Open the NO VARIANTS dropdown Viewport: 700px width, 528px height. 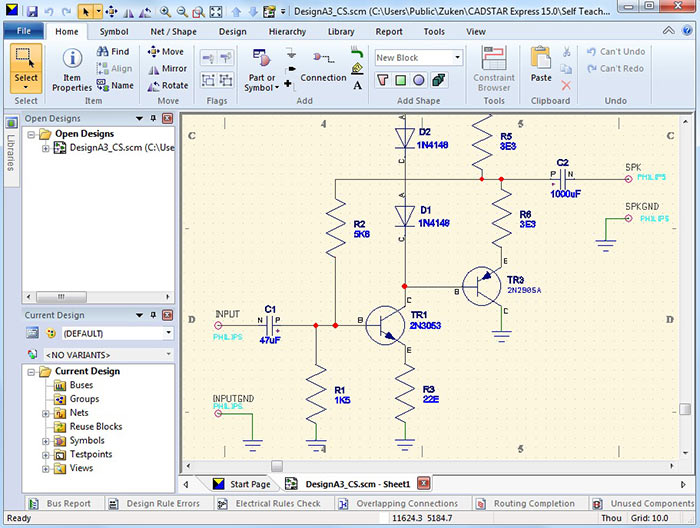(169, 354)
